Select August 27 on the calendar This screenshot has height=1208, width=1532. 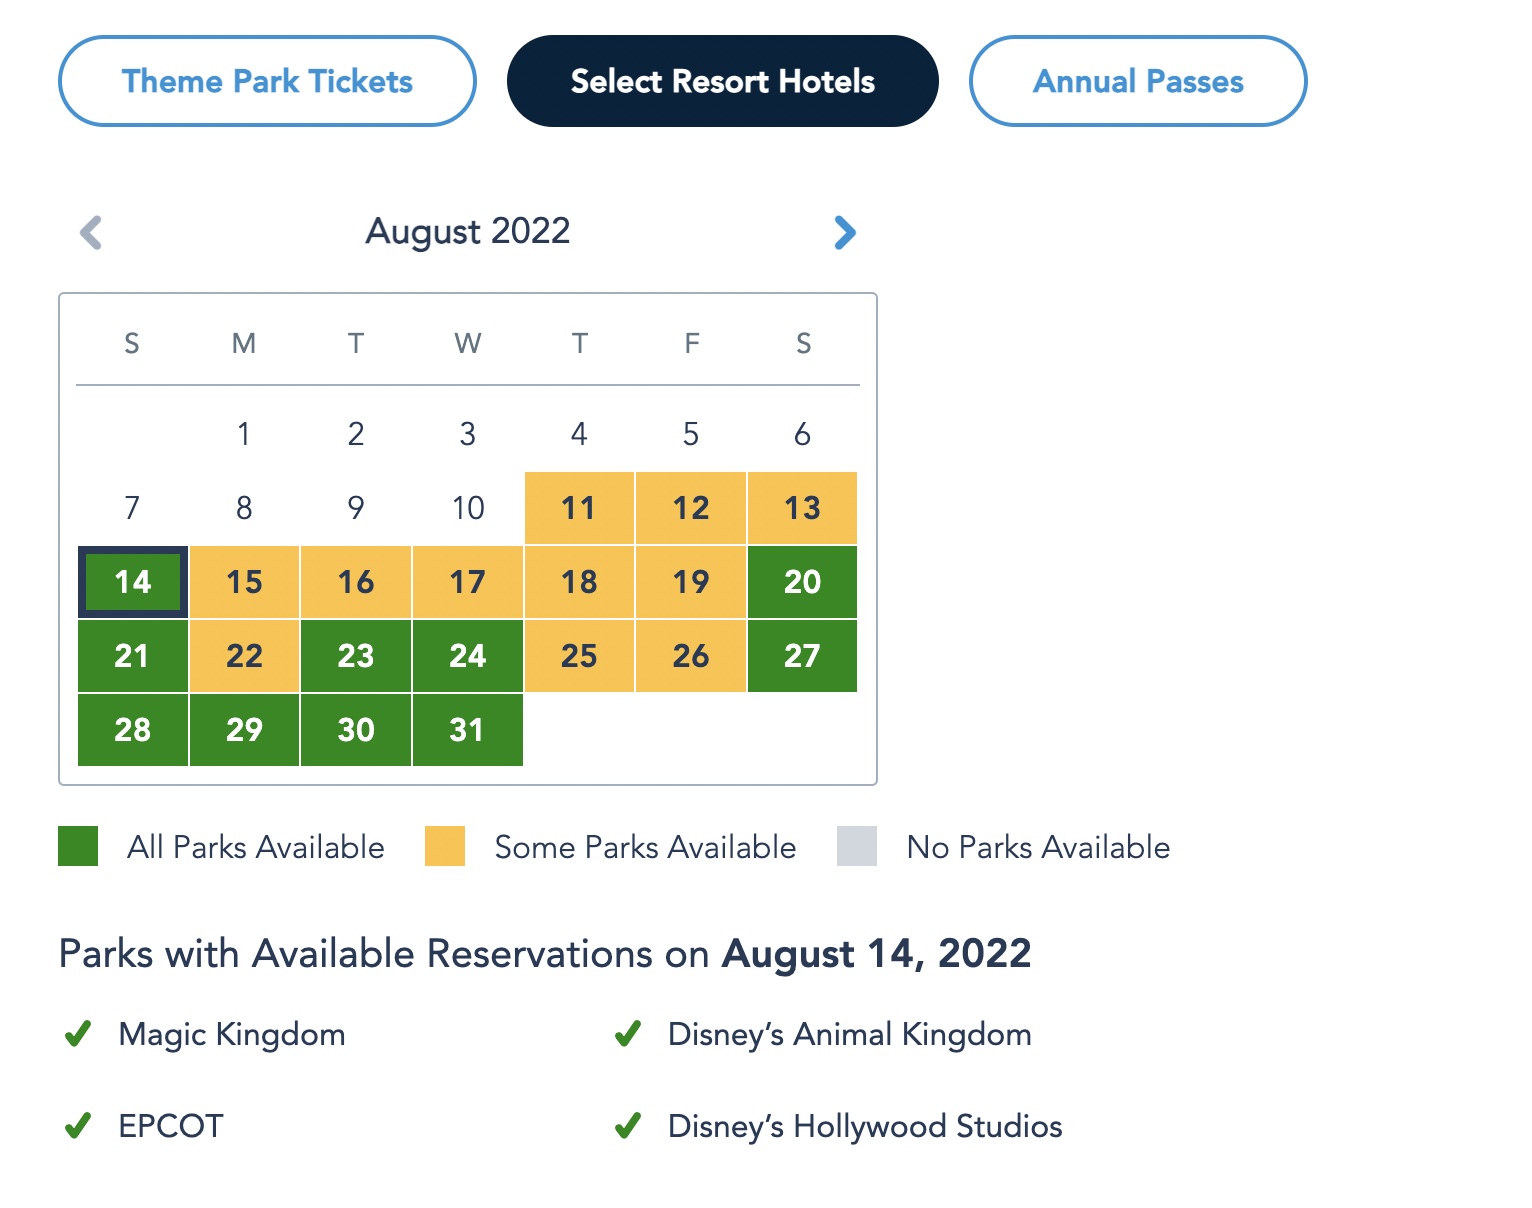click(802, 656)
